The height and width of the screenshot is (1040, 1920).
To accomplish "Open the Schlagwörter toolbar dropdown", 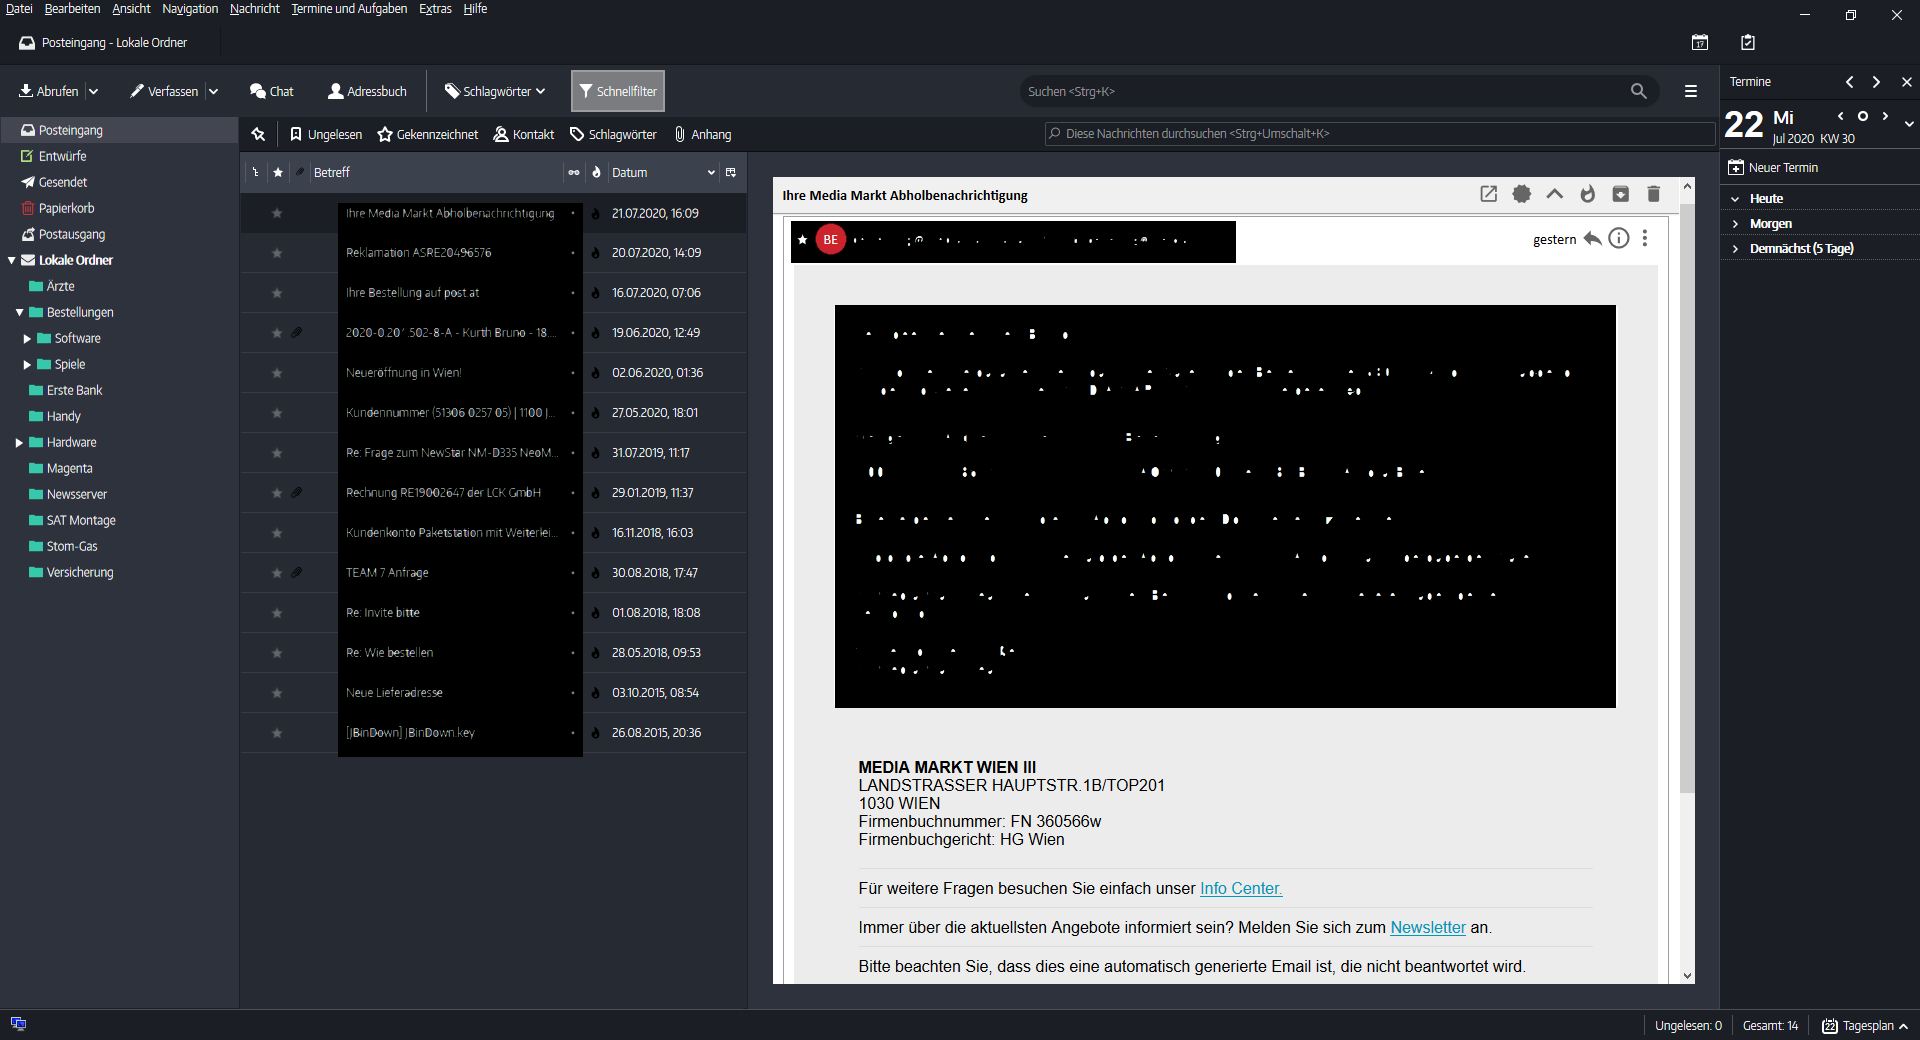I will (x=495, y=91).
